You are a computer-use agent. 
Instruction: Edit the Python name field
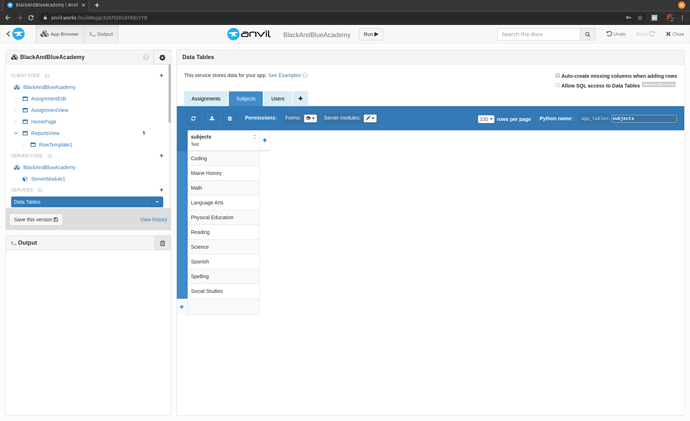click(x=644, y=119)
